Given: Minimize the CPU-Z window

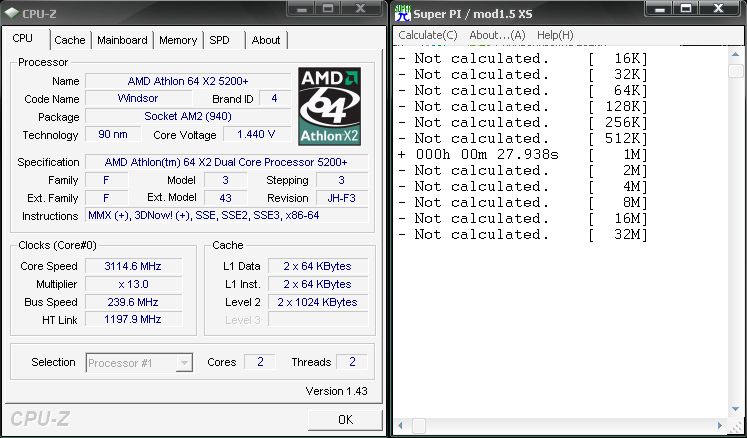Looking at the screenshot, I should [x=301, y=9].
